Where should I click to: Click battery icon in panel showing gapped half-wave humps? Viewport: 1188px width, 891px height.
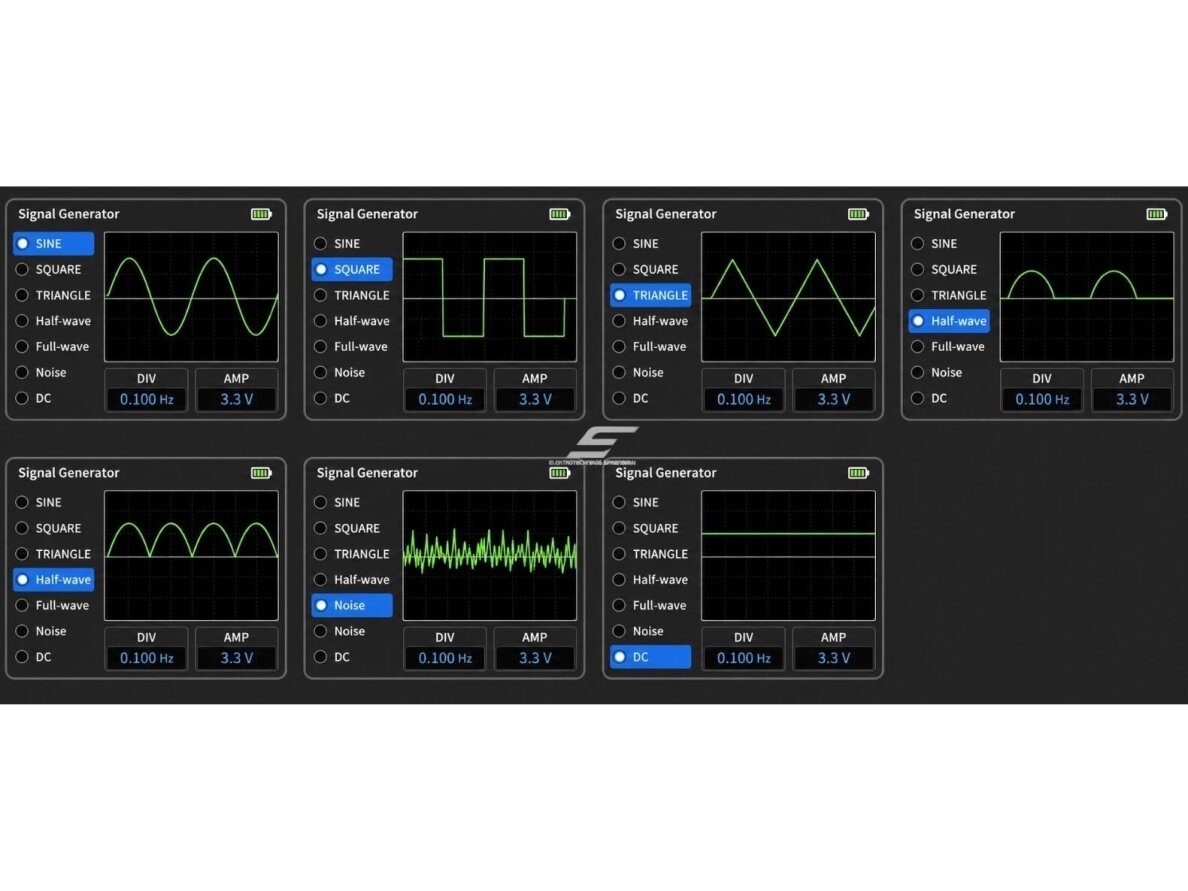click(1157, 214)
